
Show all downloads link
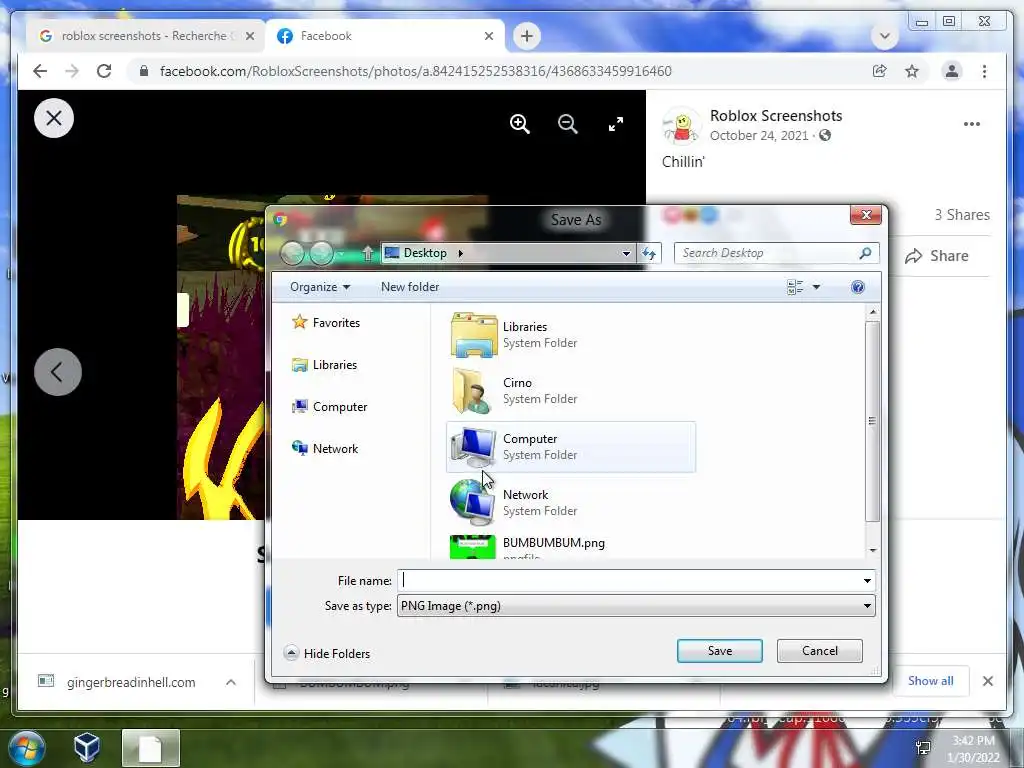(931, 681)
